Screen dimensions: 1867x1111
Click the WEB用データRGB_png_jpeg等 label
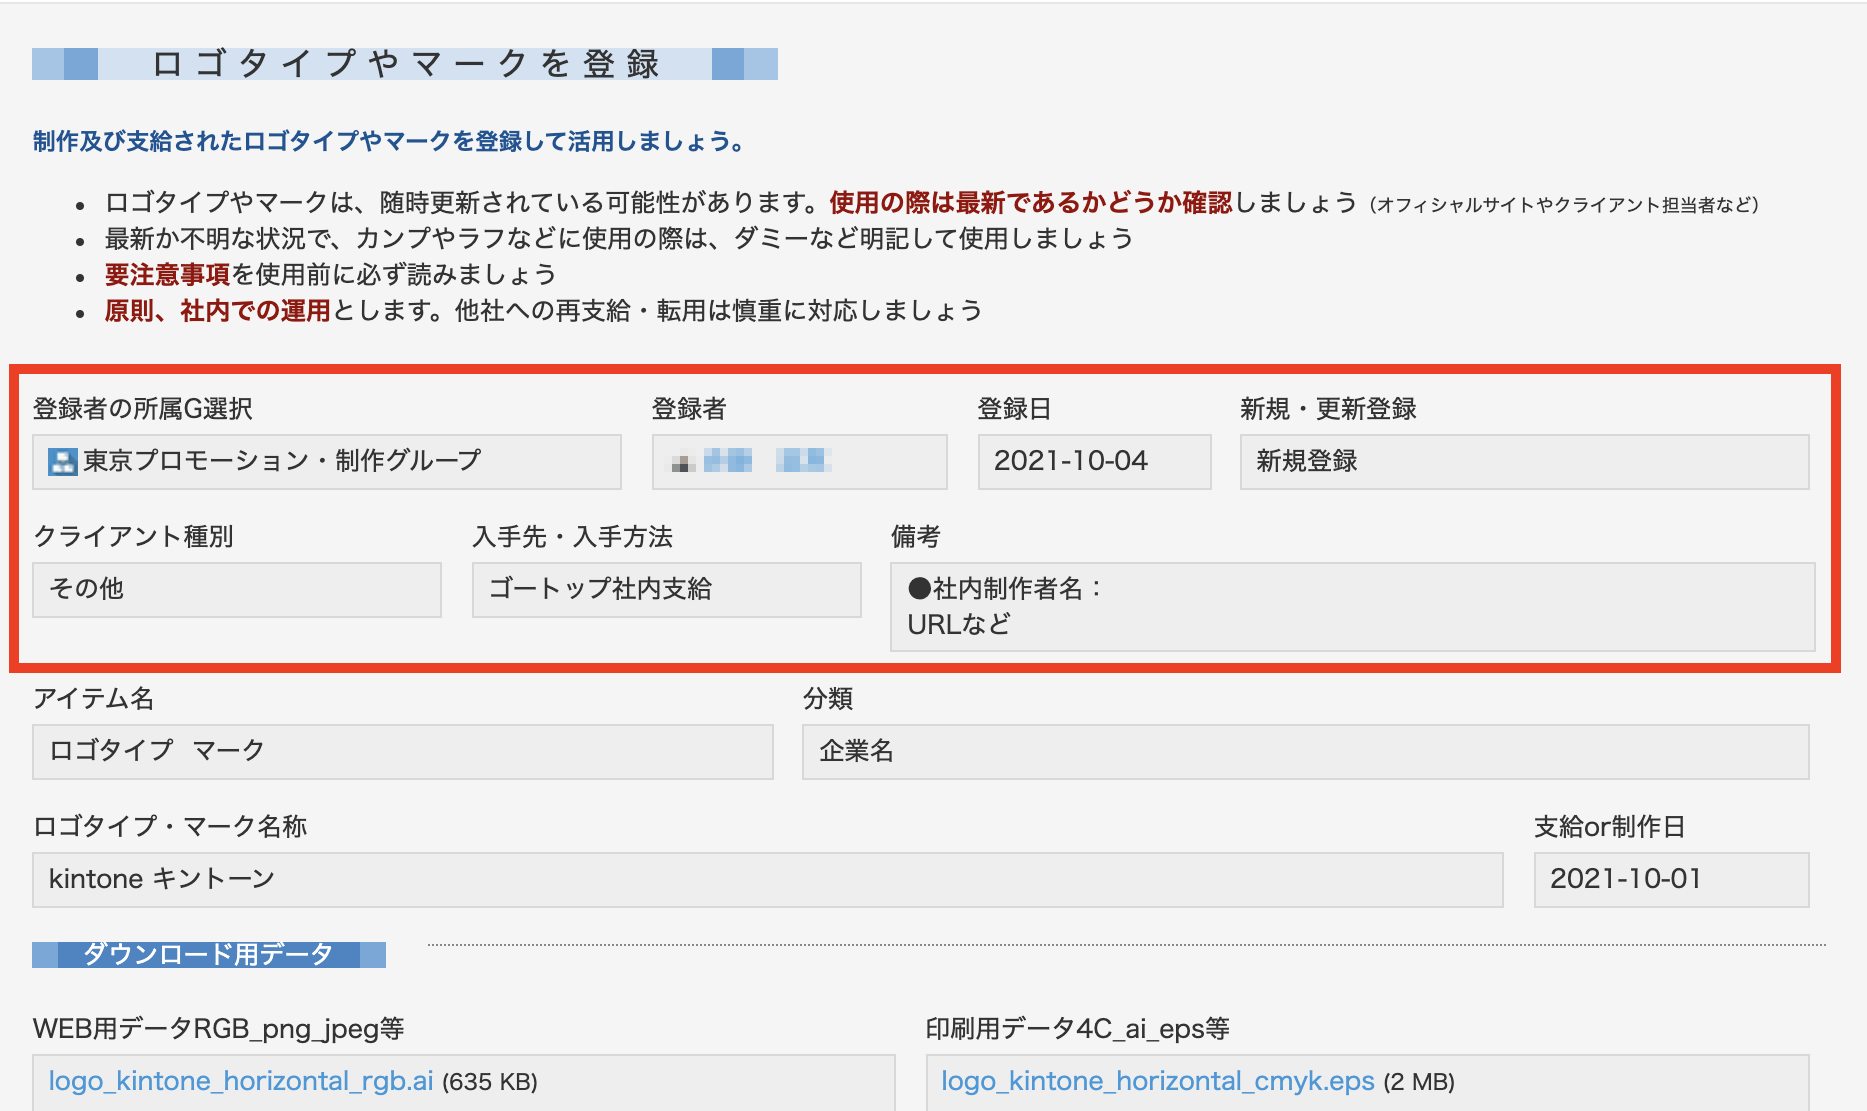tap(218, 1029)
